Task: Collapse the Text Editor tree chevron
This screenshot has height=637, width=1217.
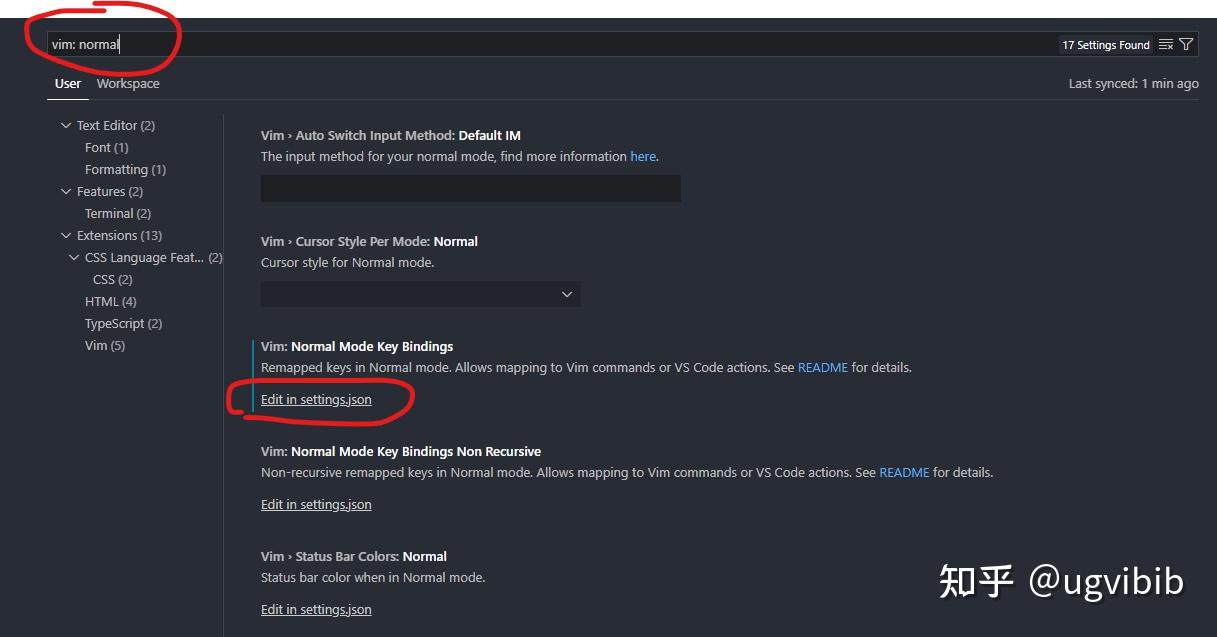Action: 66,126
